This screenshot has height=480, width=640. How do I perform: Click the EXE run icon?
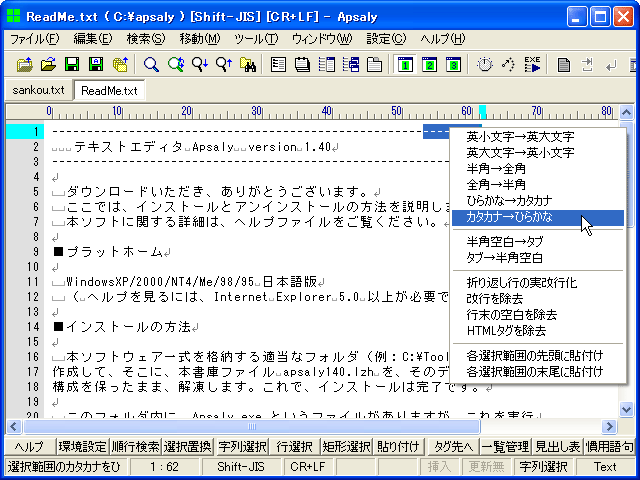[x=533, y=65]
